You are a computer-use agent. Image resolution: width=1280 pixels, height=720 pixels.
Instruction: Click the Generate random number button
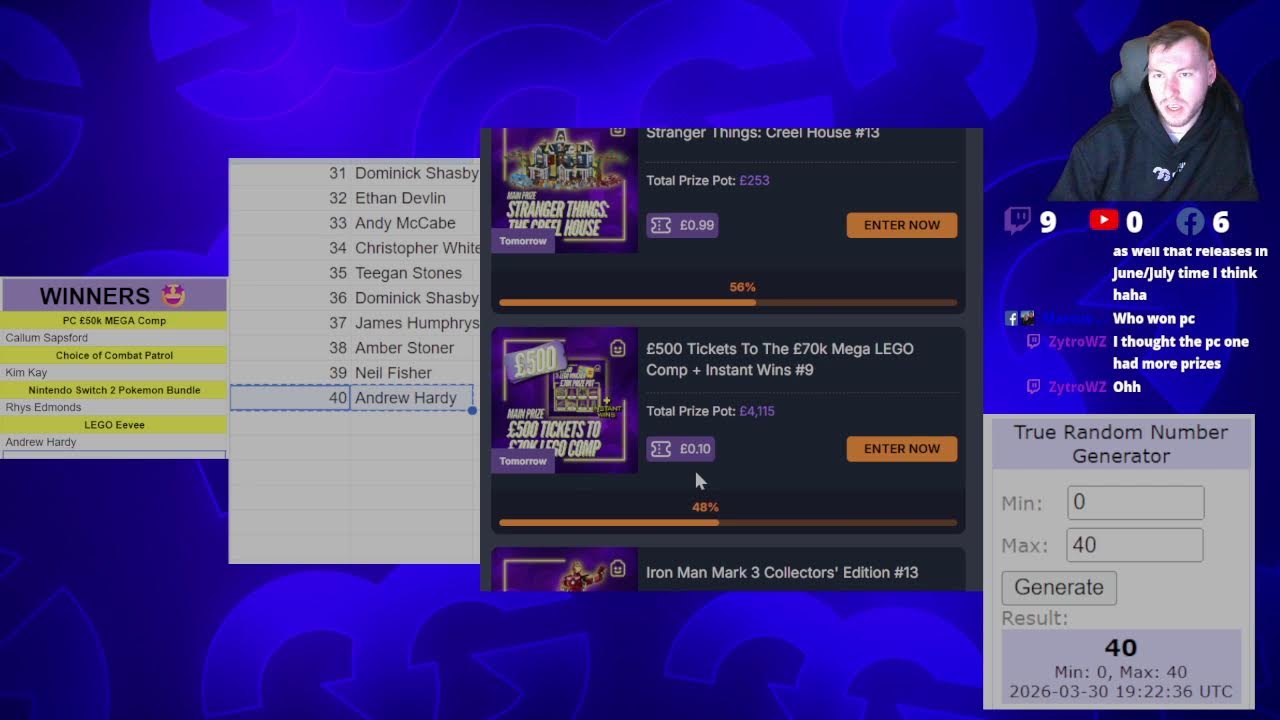pyautogui.click(x=1059, y=587)
